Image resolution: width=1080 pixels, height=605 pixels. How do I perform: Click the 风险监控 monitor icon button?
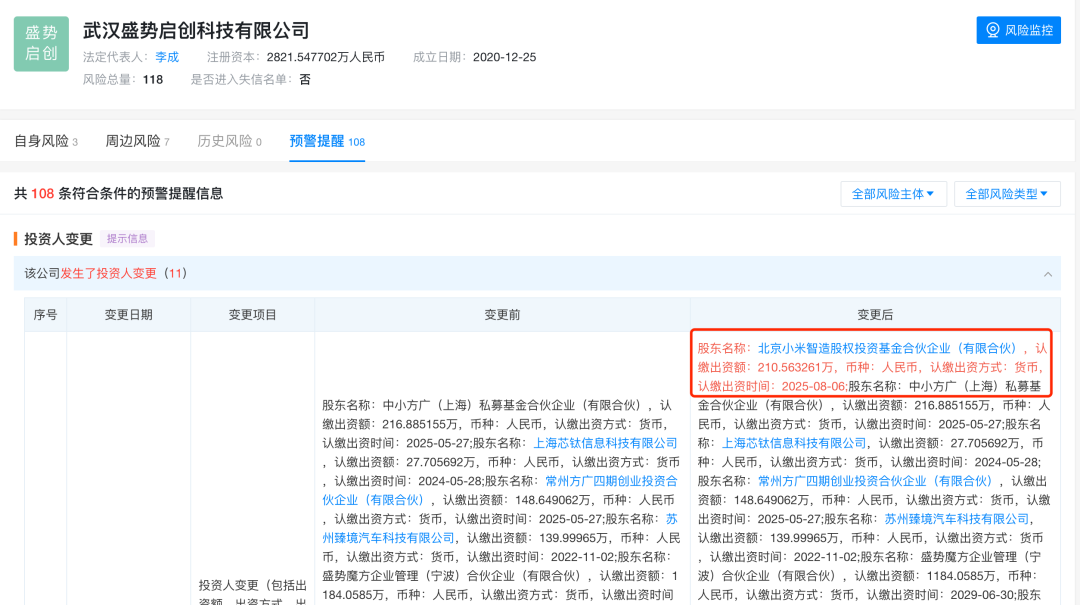1018,30
